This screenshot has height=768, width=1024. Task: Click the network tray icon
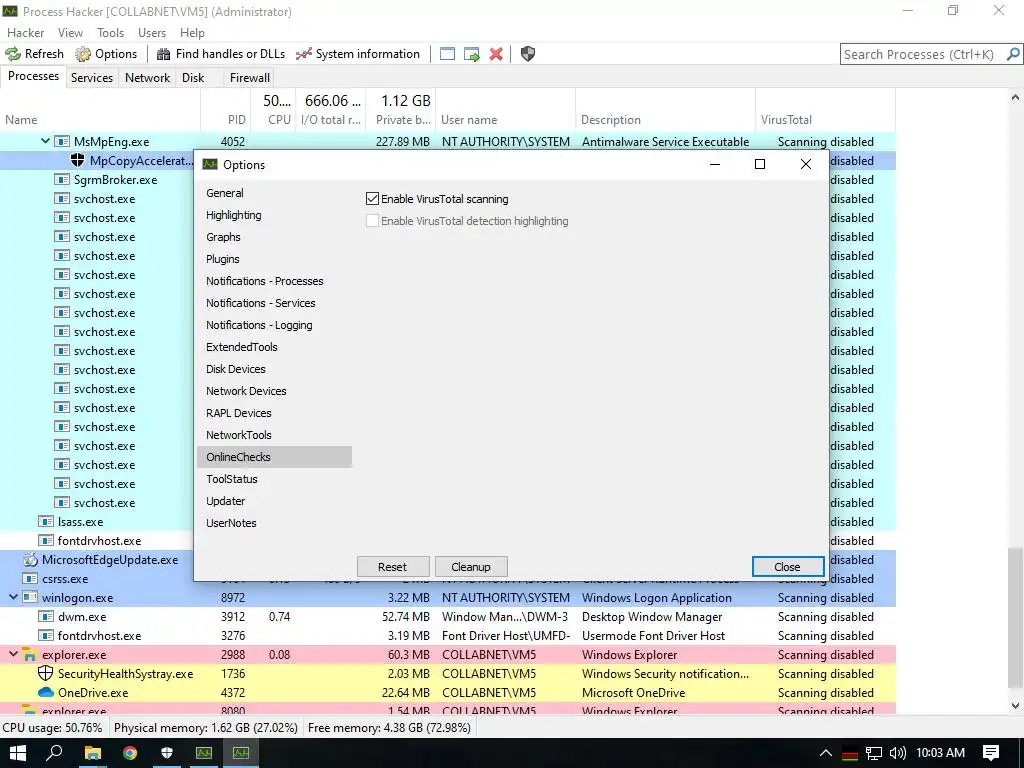(x=874, y=753)
